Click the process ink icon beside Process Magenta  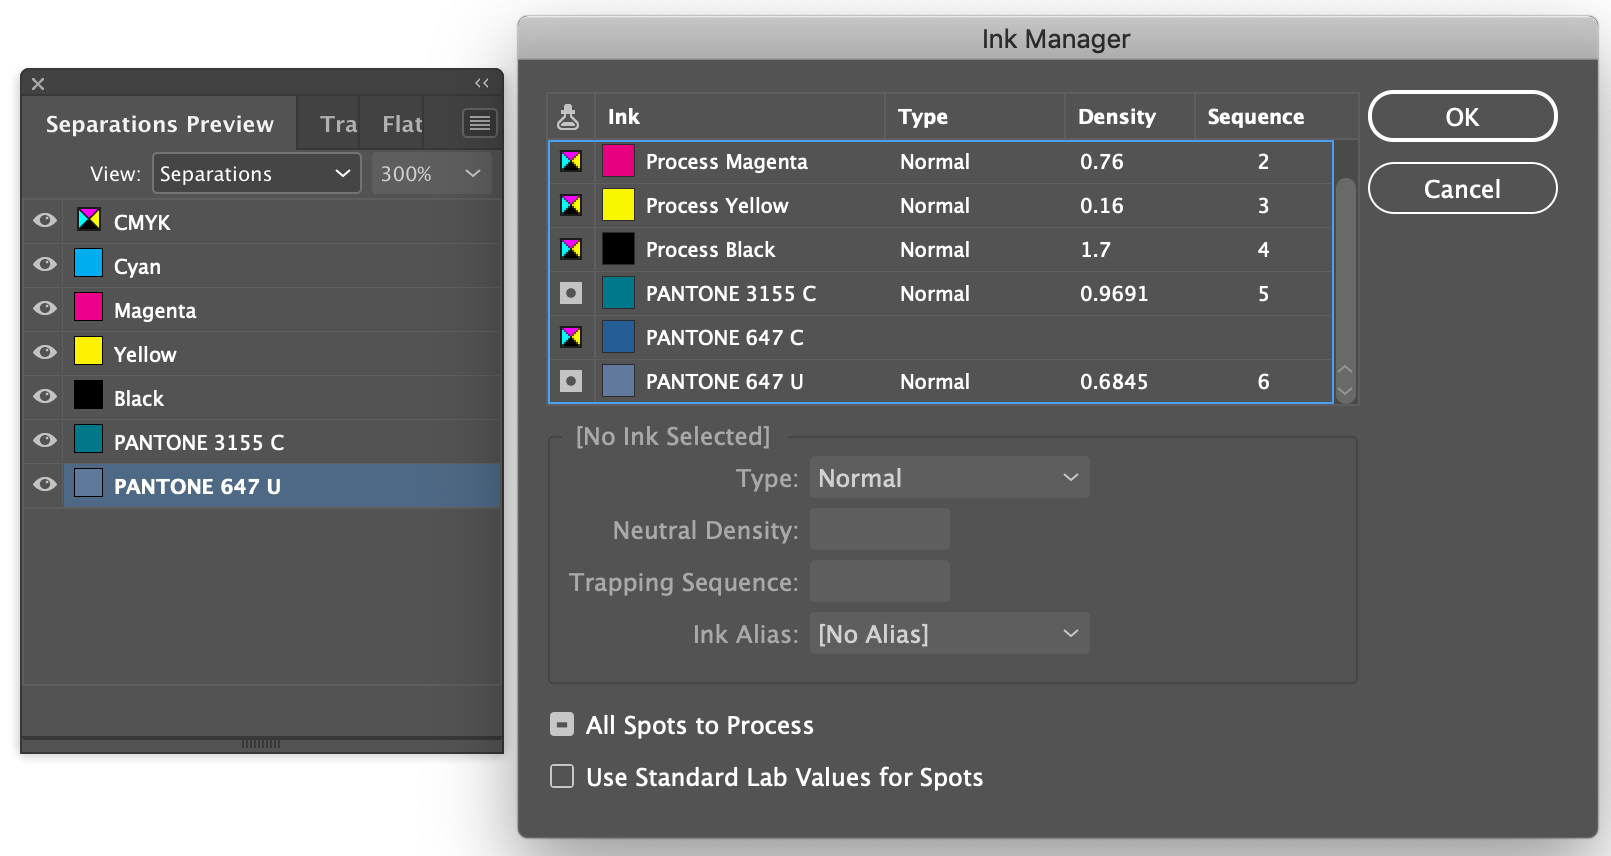click(571, 161)
